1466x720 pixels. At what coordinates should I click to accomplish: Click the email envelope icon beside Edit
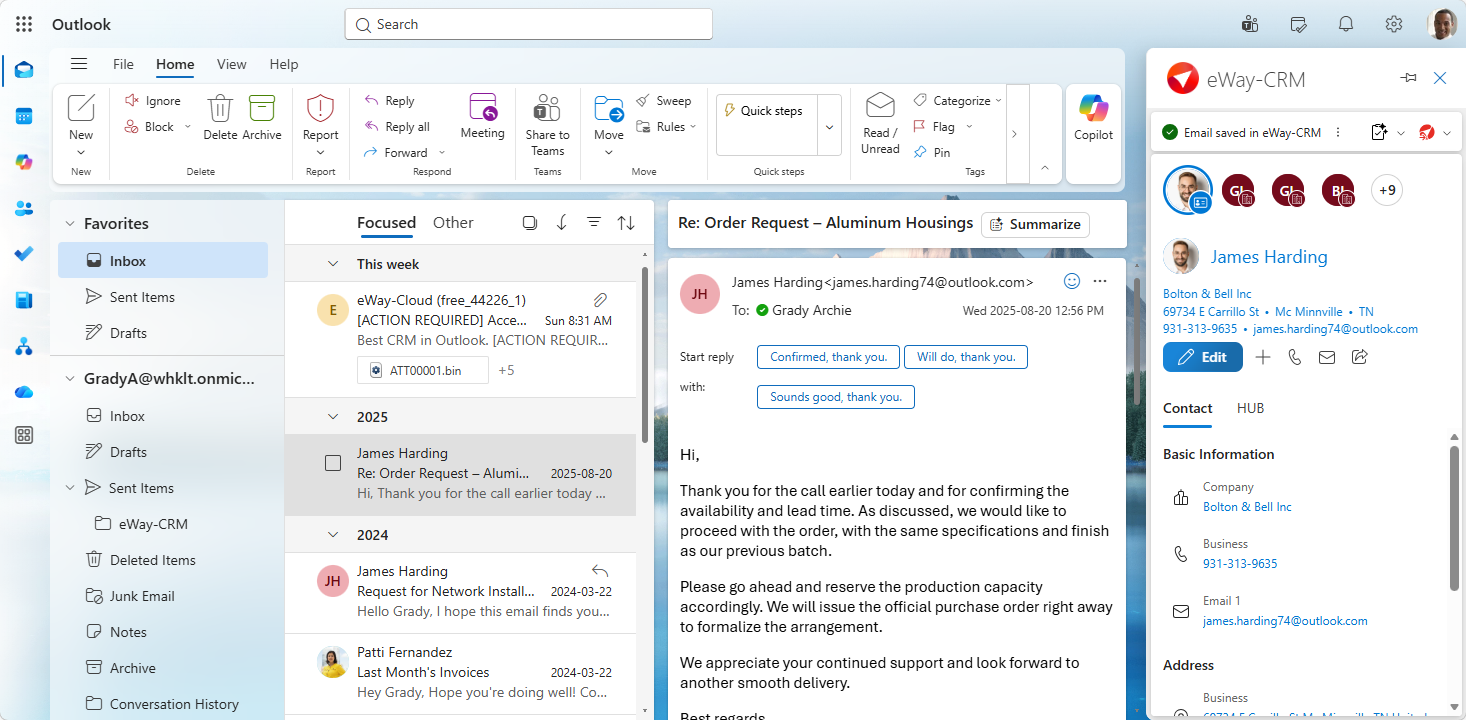click(x=1327, y=357)
